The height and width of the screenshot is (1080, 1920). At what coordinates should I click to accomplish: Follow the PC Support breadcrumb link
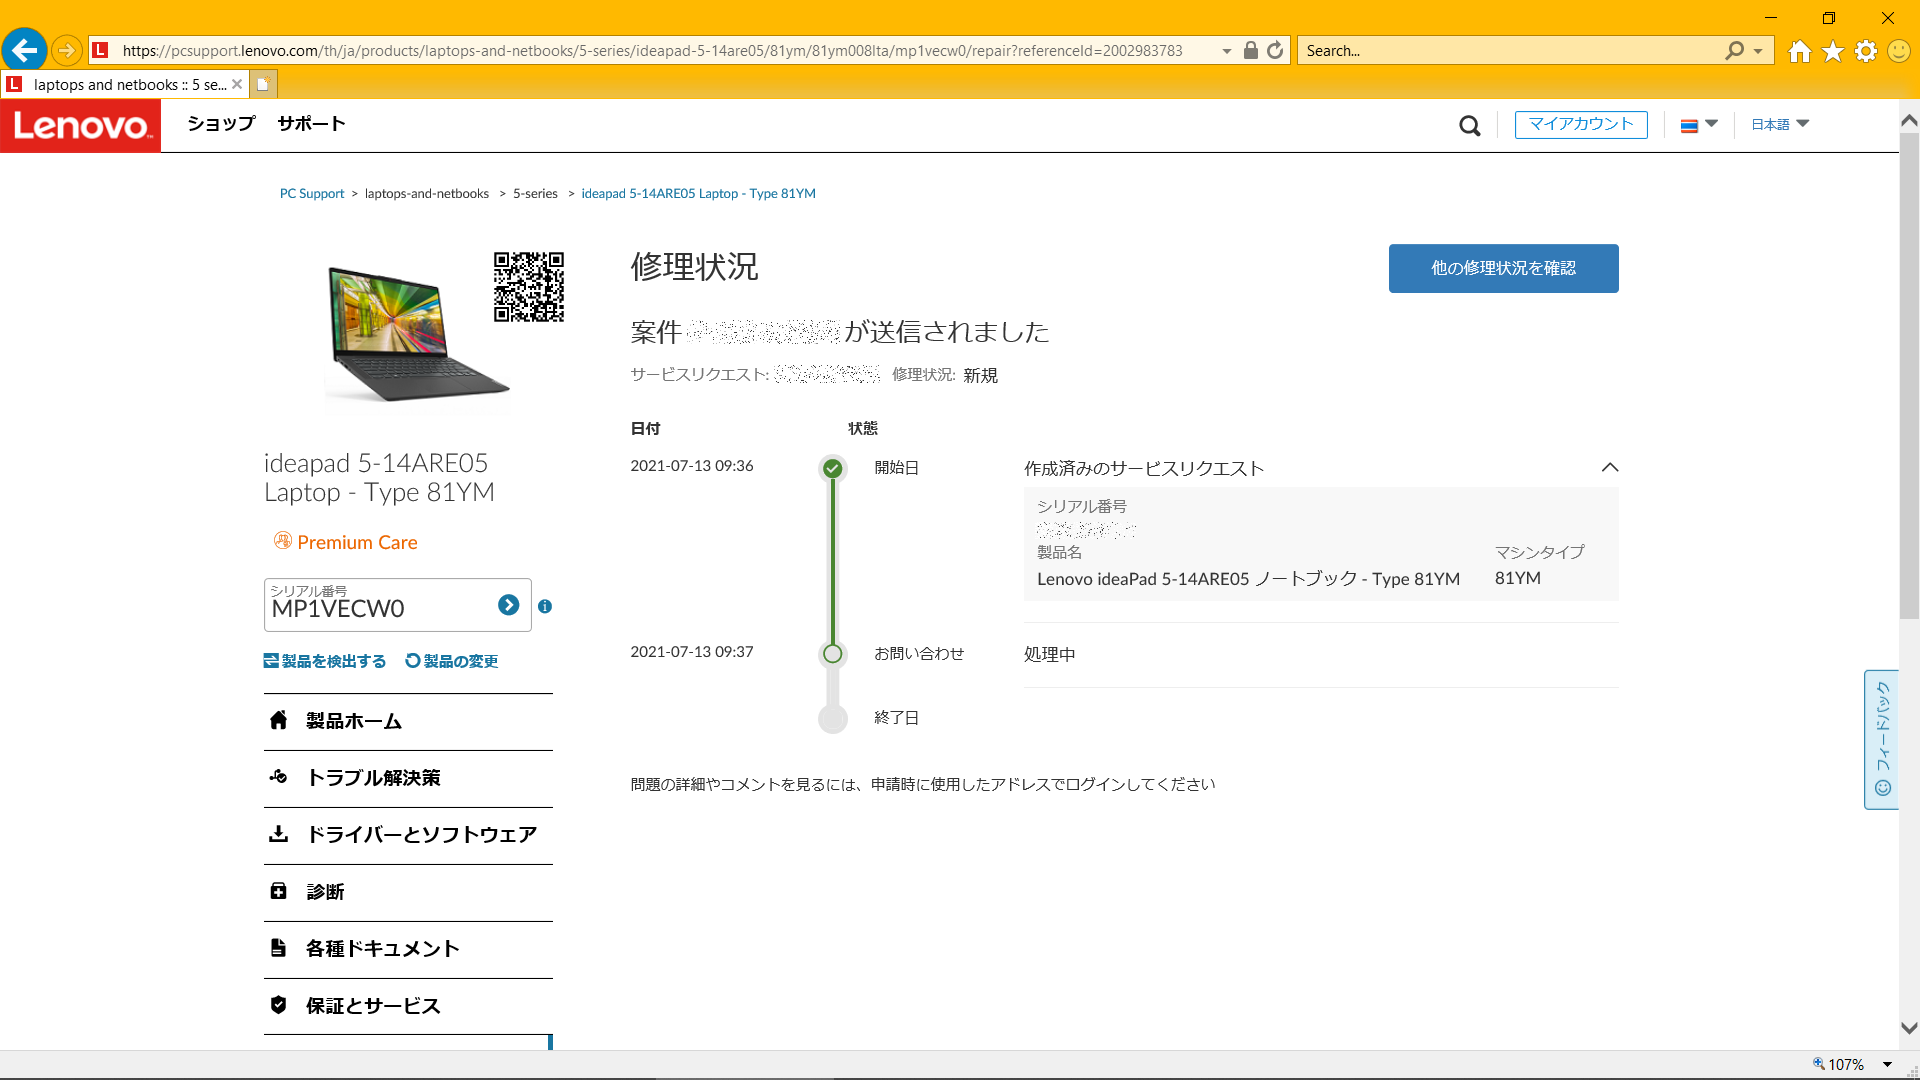pyautogui.click(x=312, y=193)
